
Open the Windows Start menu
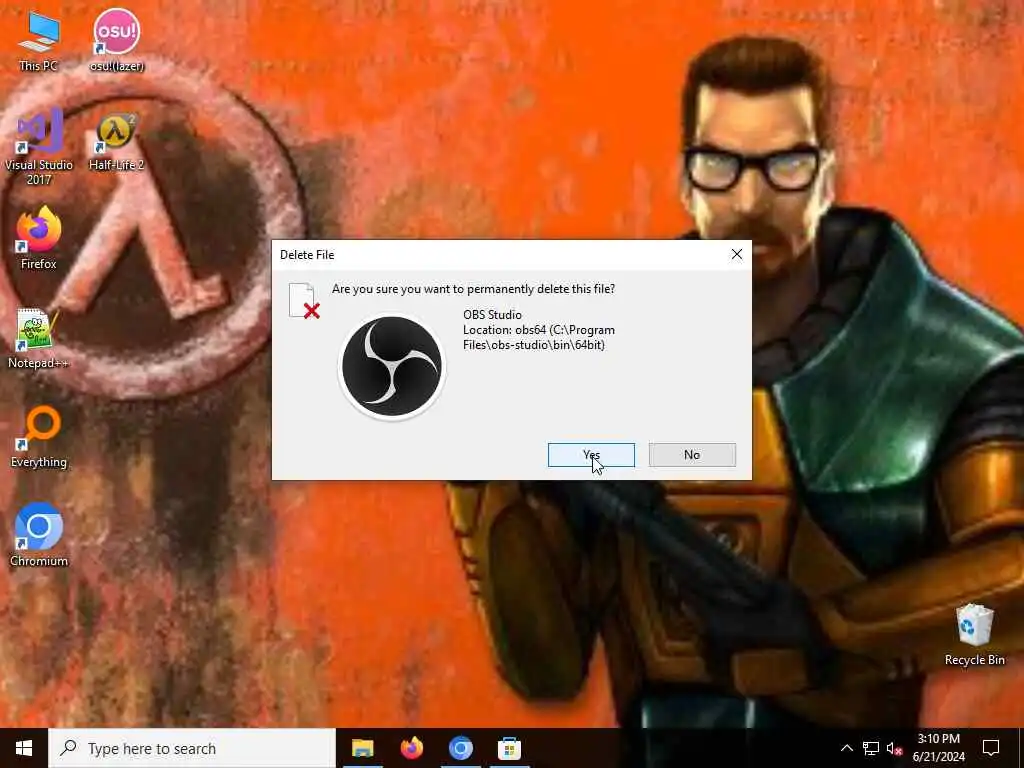click(24, 748)
